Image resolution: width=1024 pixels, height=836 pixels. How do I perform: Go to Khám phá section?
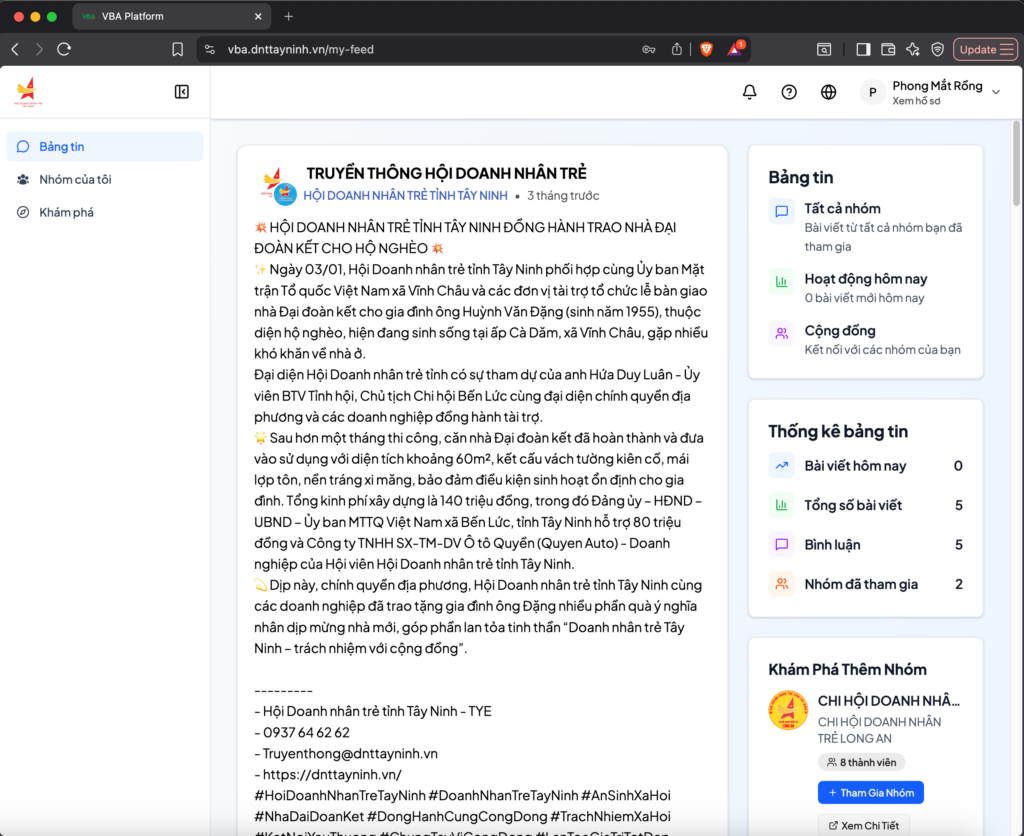[x=66, y=213]
